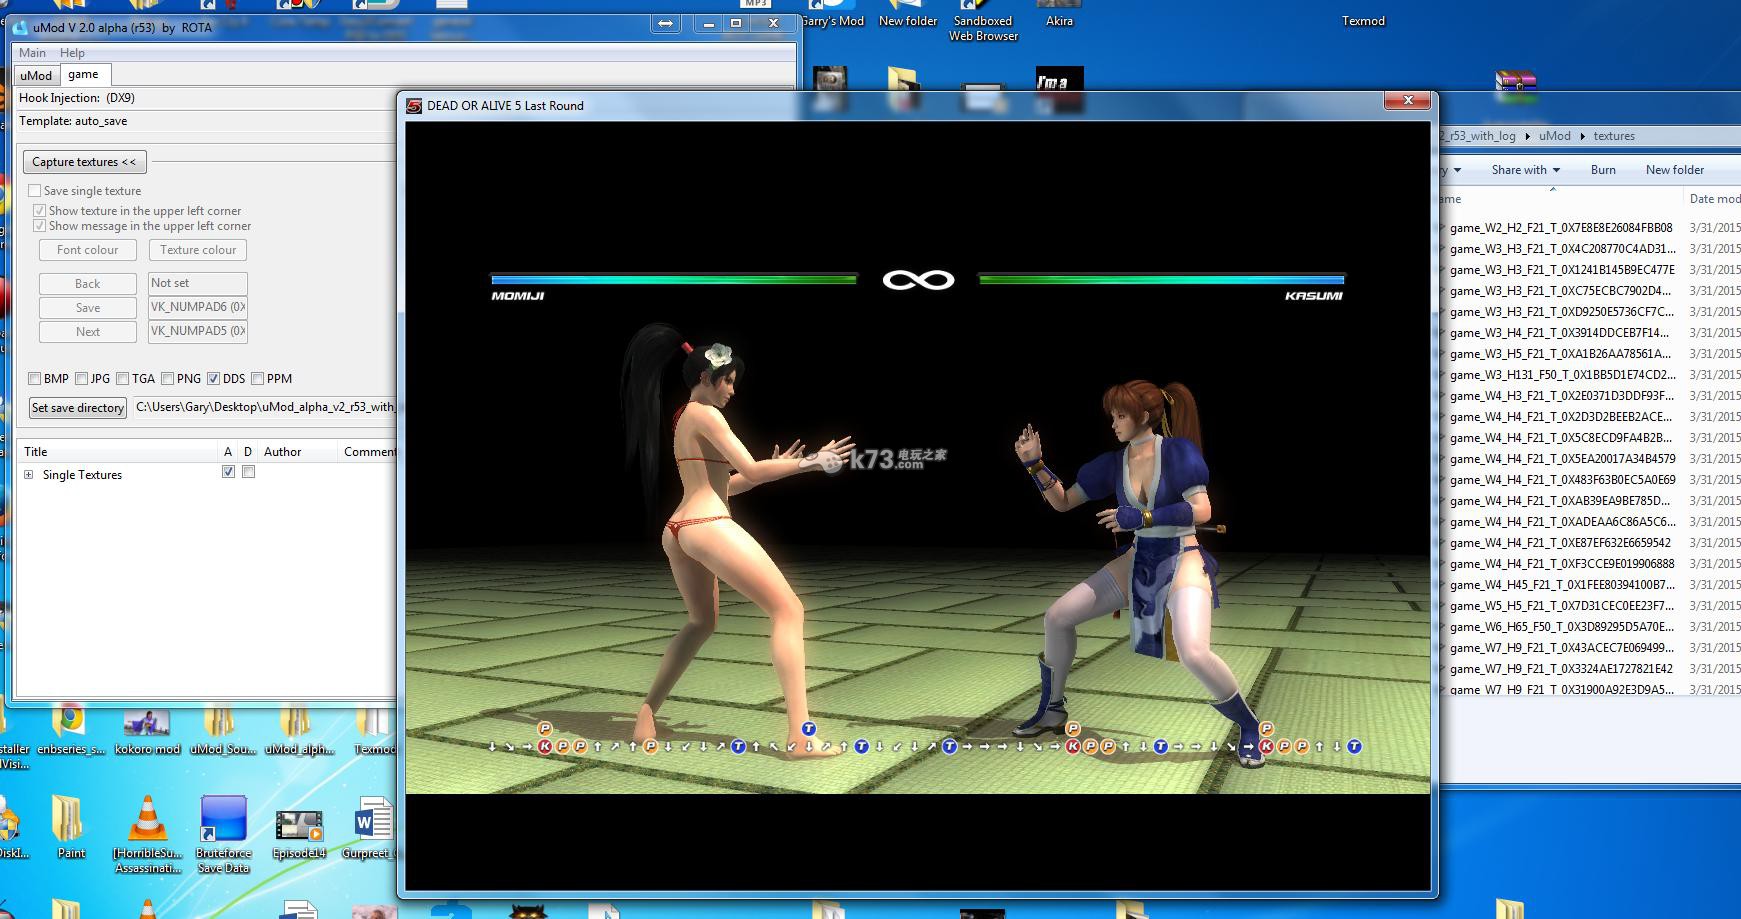The height and width of the screenshot is (919, 1741).
Task: Click the Font colour button
Action: pyautogui.click(x=88, y=250)
